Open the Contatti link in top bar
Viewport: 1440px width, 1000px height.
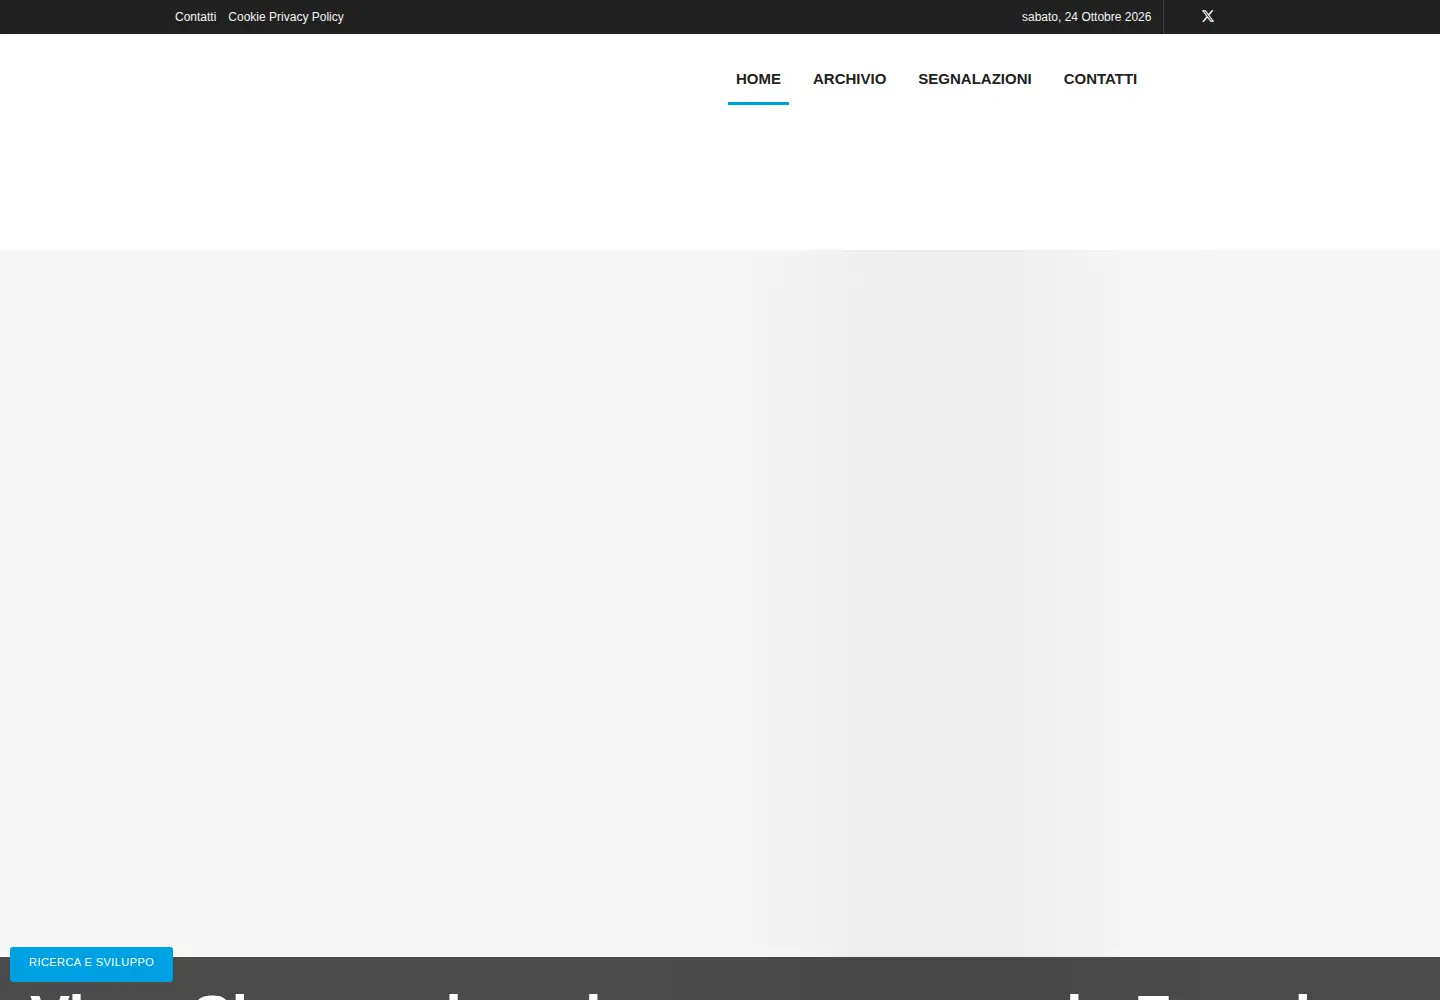pos(195,17)
